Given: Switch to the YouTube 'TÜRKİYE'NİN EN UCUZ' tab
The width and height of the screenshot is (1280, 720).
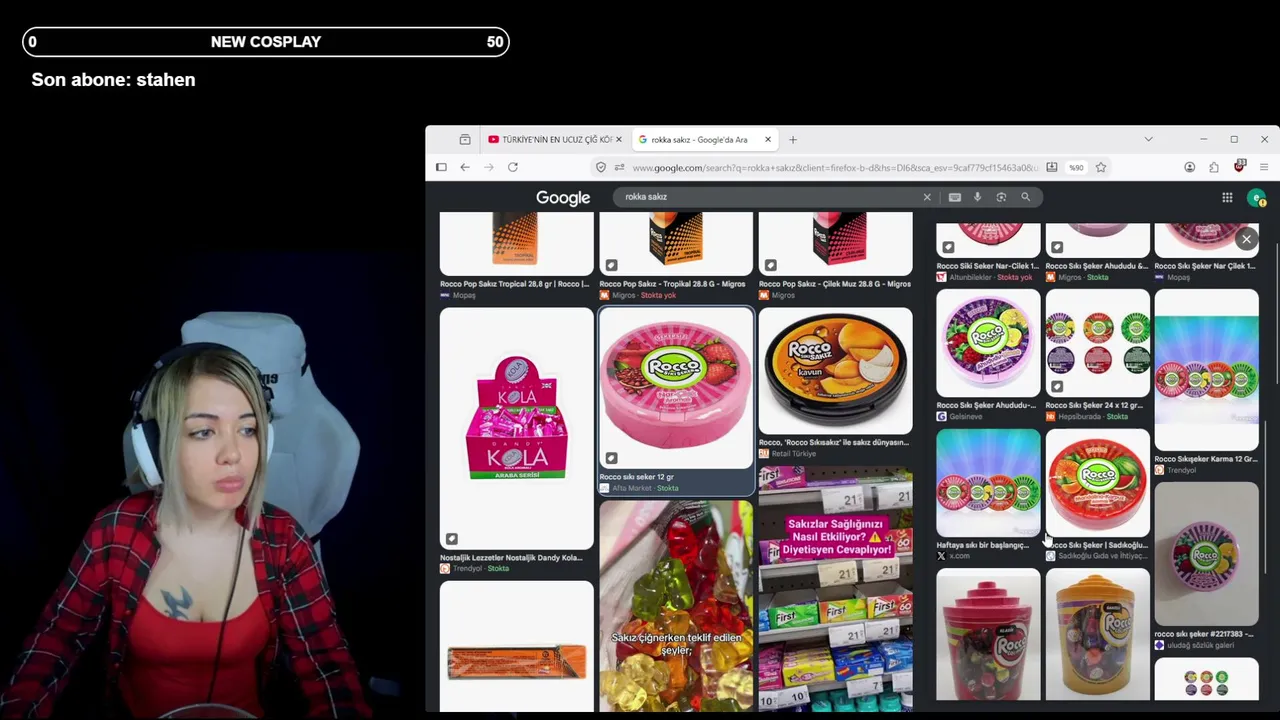Looking at the screenshot, I should coord(553,139).
